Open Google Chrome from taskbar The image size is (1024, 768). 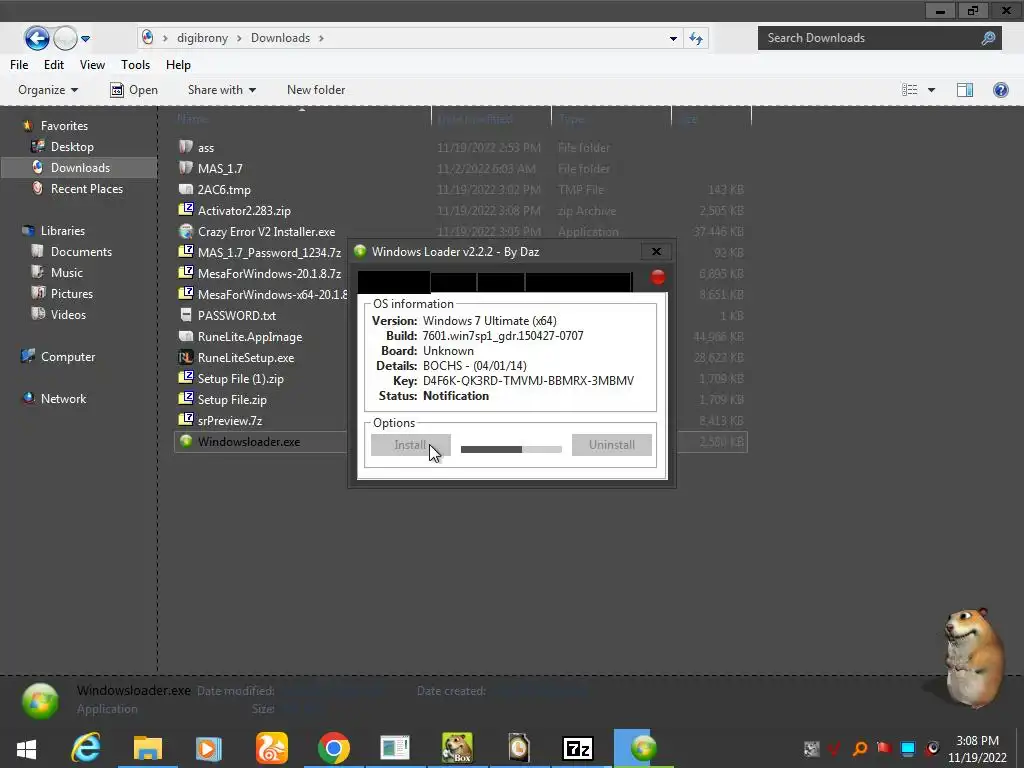334,748
